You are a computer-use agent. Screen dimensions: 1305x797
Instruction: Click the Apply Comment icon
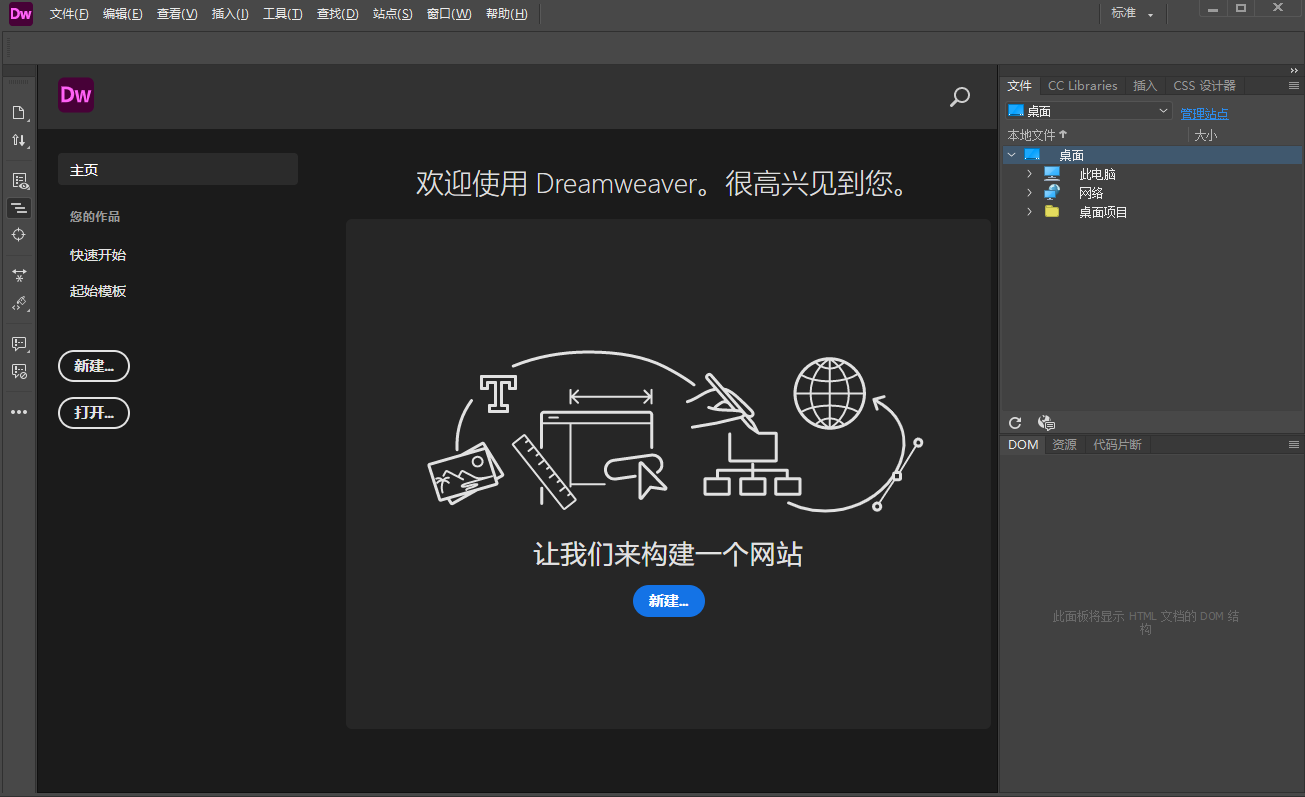19,344
